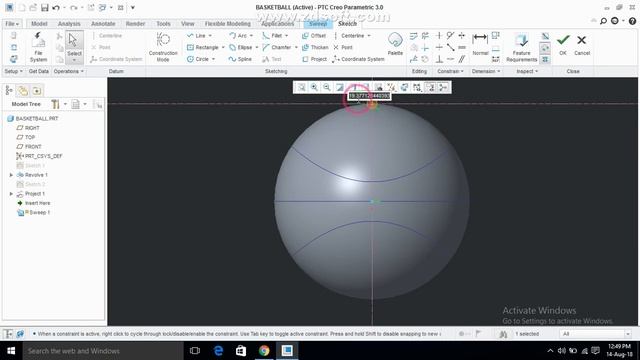Switch to the Analysis tab
Image resolution: width=640 pixels, height=360 pixels.
click(x=69, y=24)
